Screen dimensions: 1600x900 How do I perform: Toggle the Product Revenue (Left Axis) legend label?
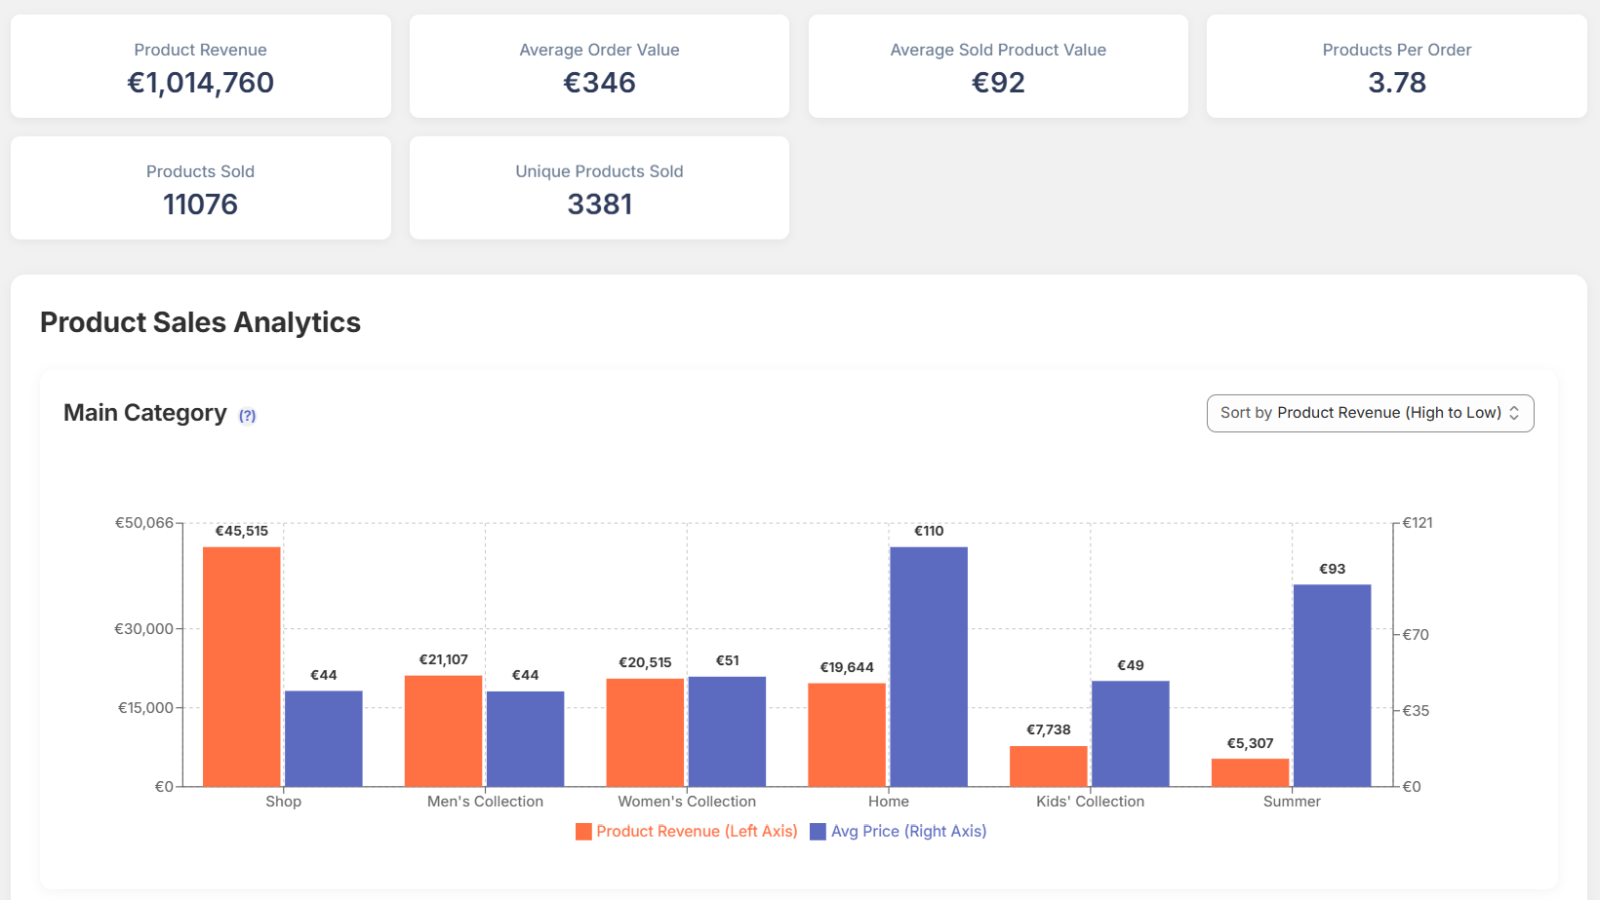point(696,831)
